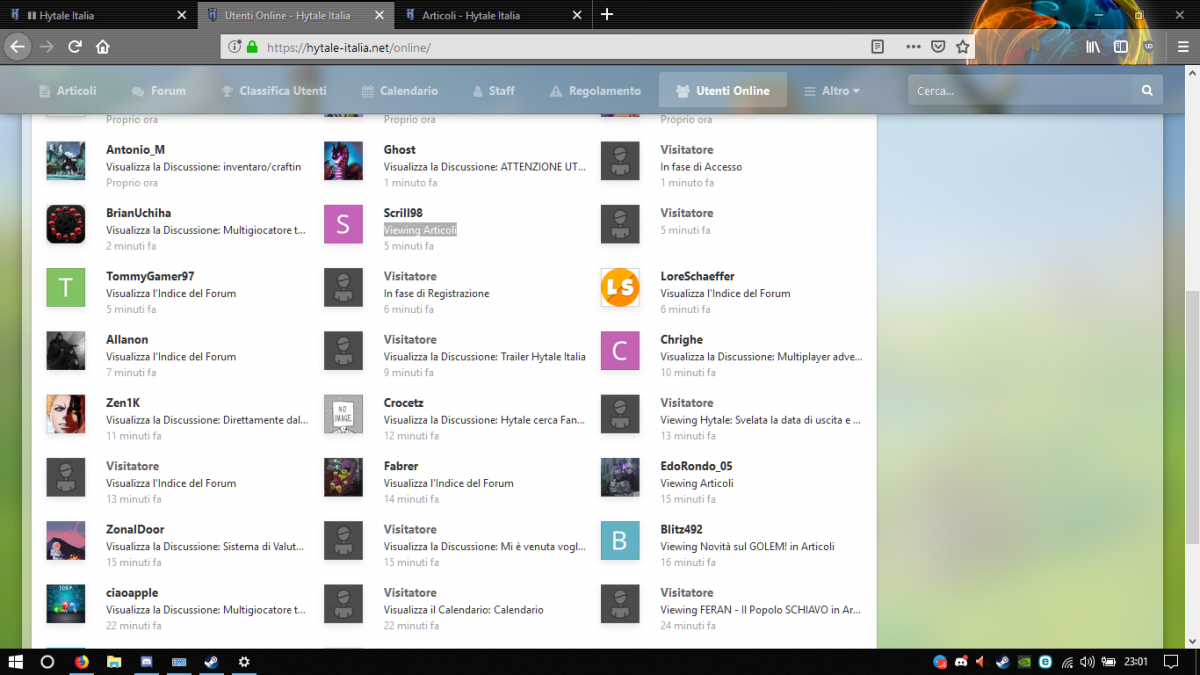Open TommyGamer97 profile link
1200x675 pixels.
[x=150, y=276]
